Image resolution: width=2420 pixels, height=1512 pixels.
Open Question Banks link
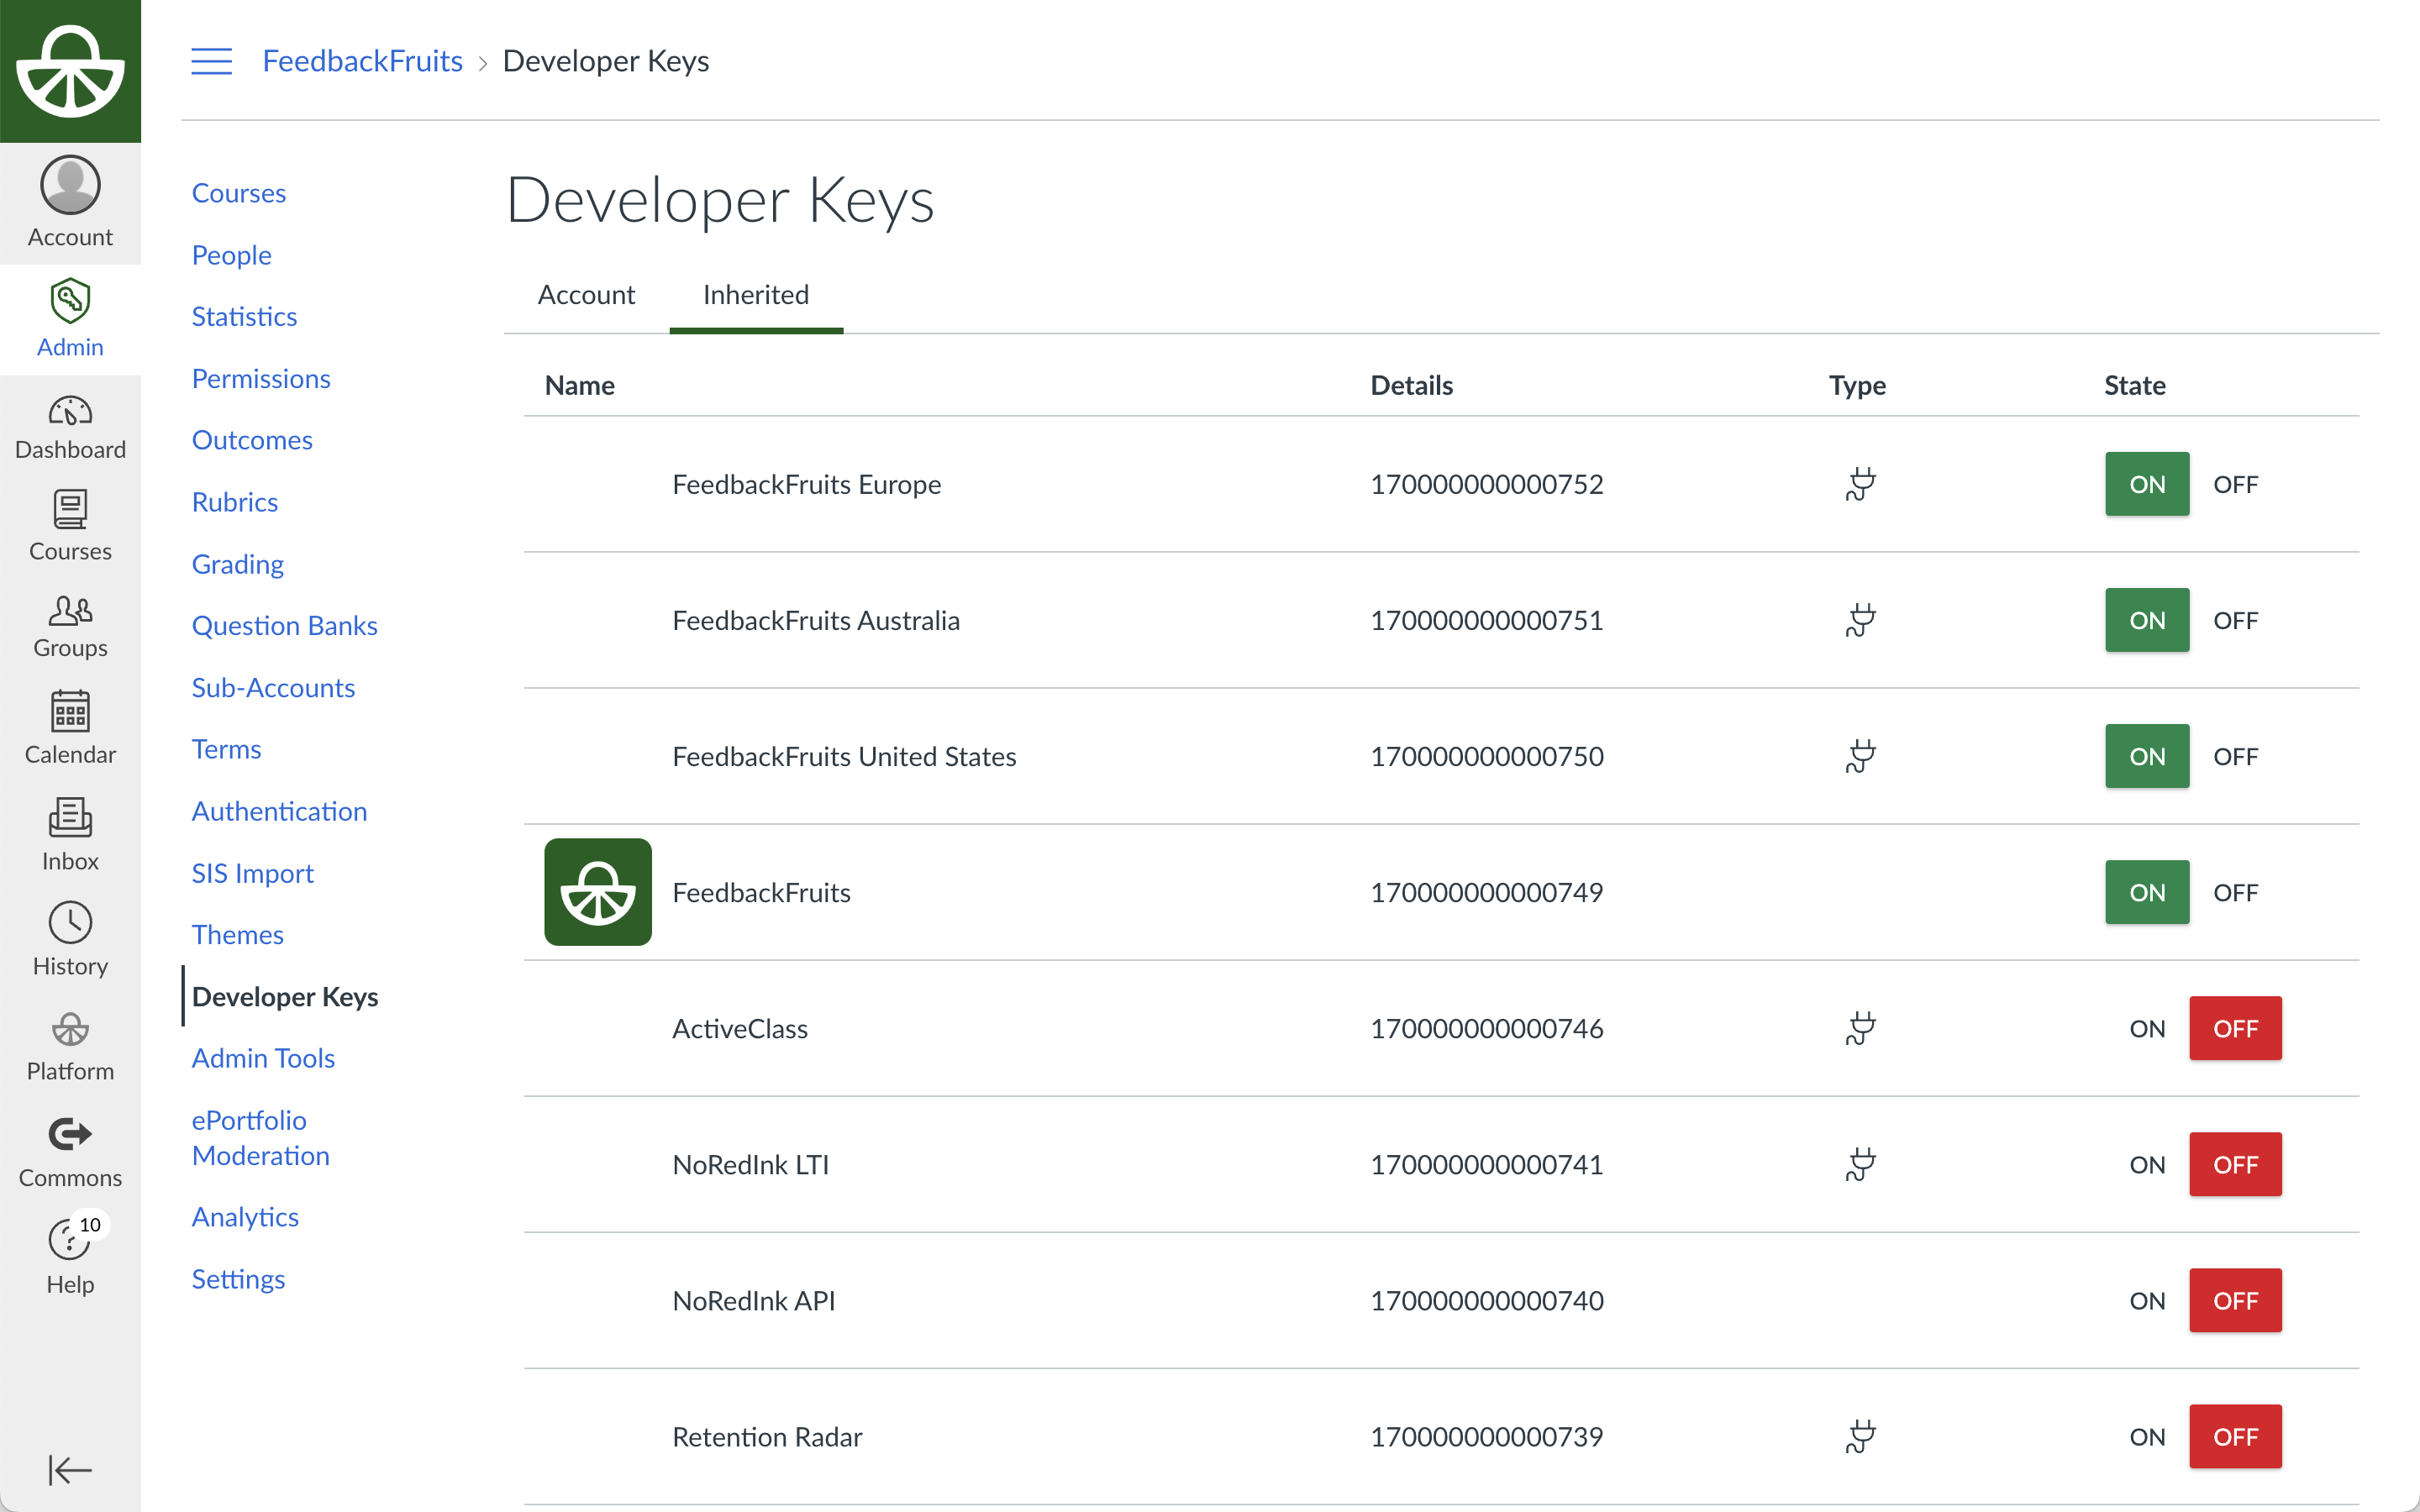pyautogui.click(x=285, y=625)
